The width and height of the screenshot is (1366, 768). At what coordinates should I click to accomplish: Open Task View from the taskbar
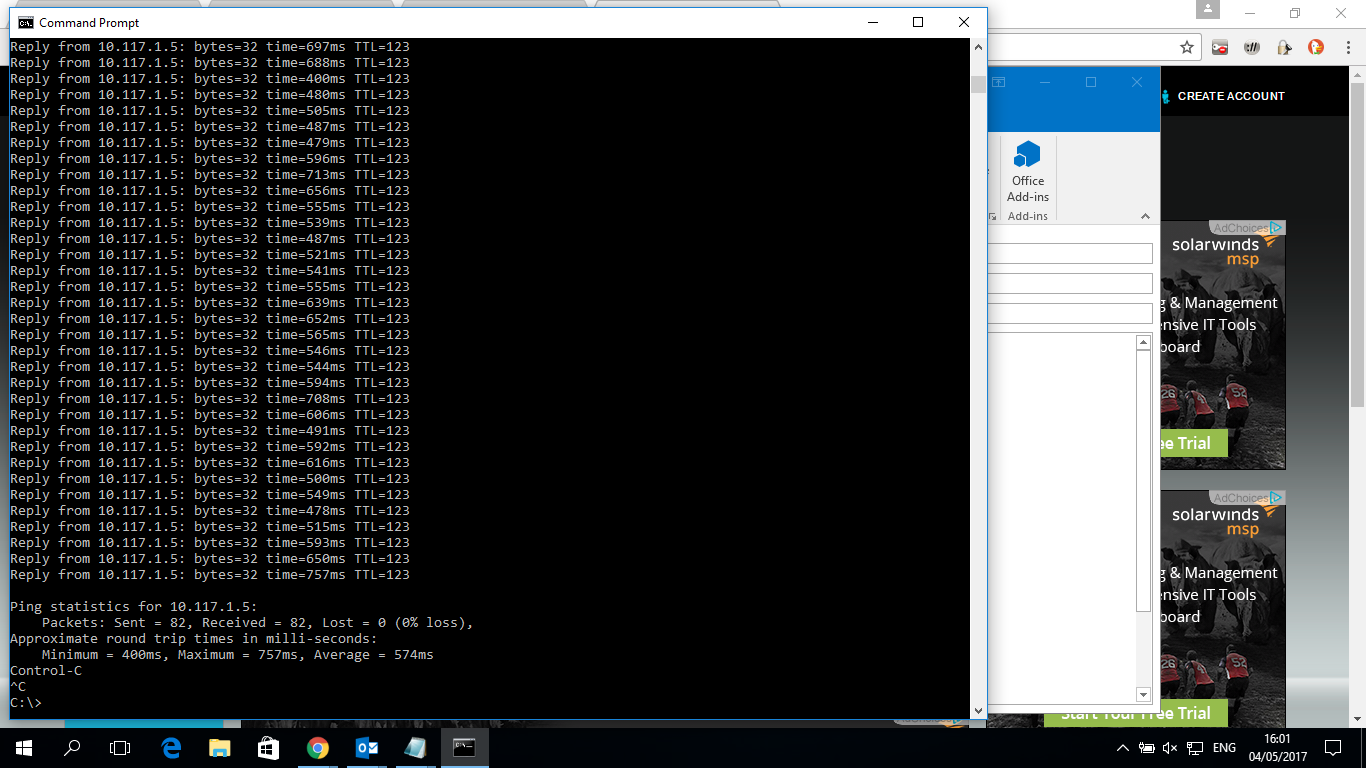click(x=120, y=748)
